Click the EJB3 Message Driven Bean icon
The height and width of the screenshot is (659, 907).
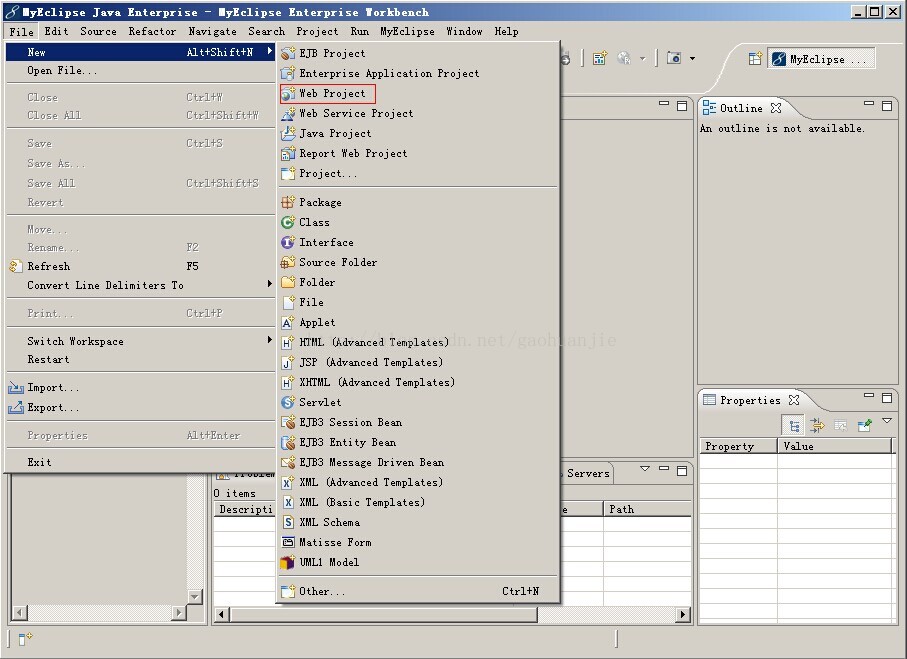287,462
